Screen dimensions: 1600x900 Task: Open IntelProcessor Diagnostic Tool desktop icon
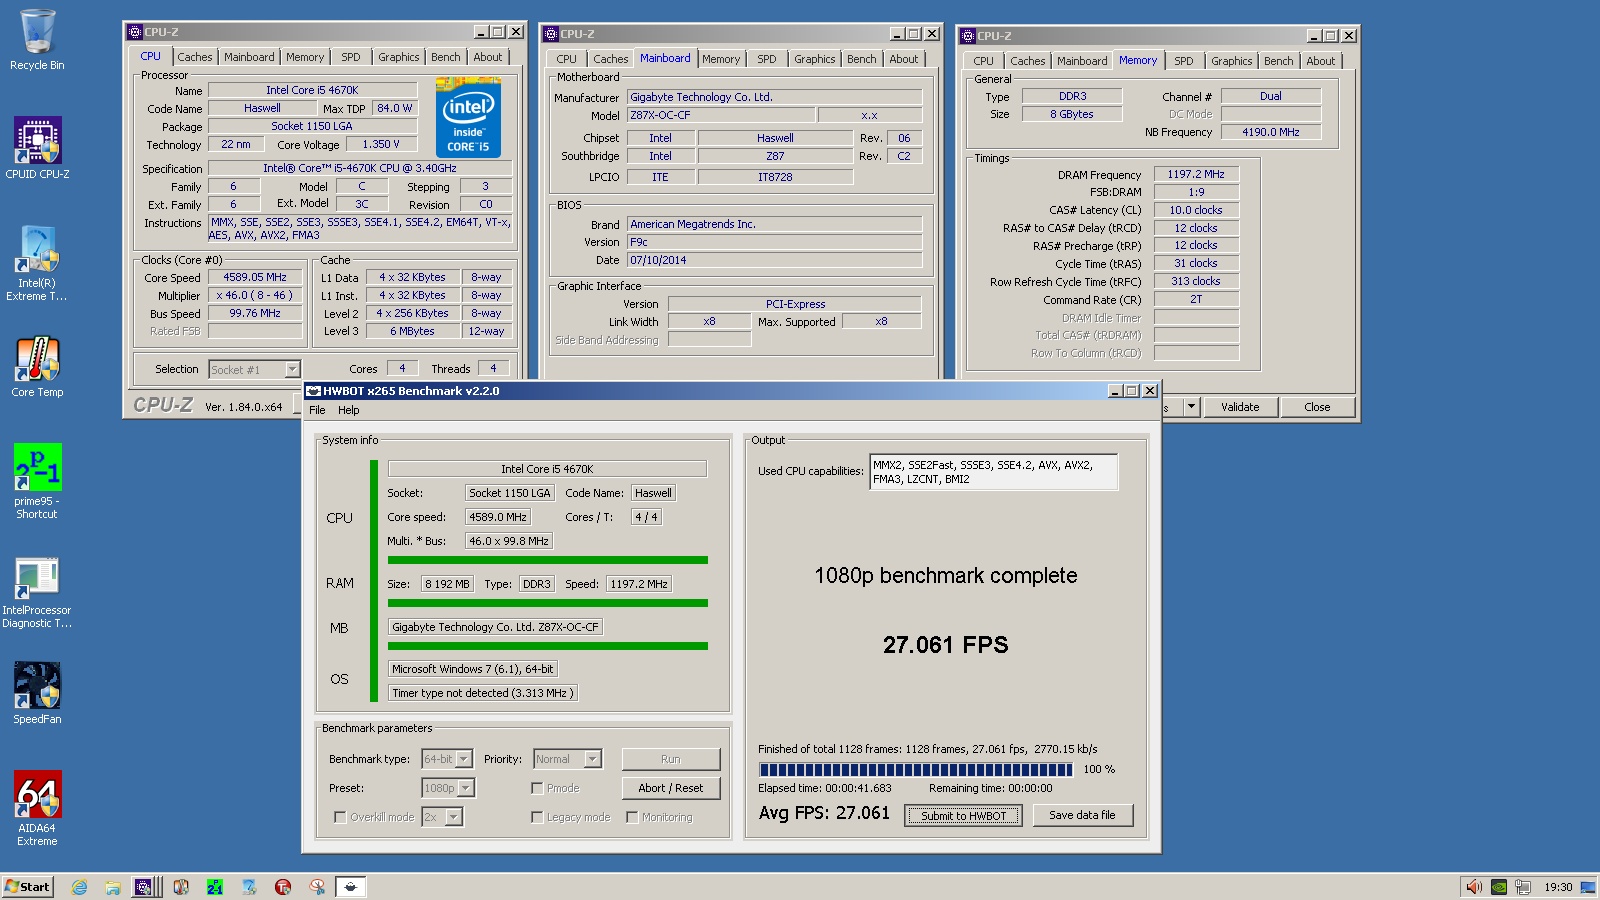click(x=37, y=592)
